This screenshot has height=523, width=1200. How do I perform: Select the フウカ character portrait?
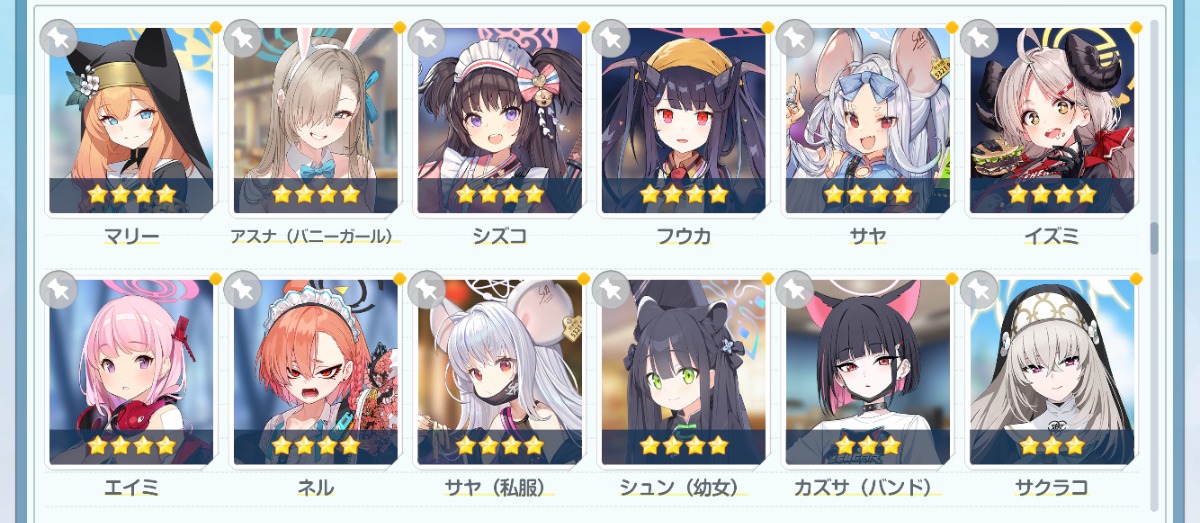683,120
